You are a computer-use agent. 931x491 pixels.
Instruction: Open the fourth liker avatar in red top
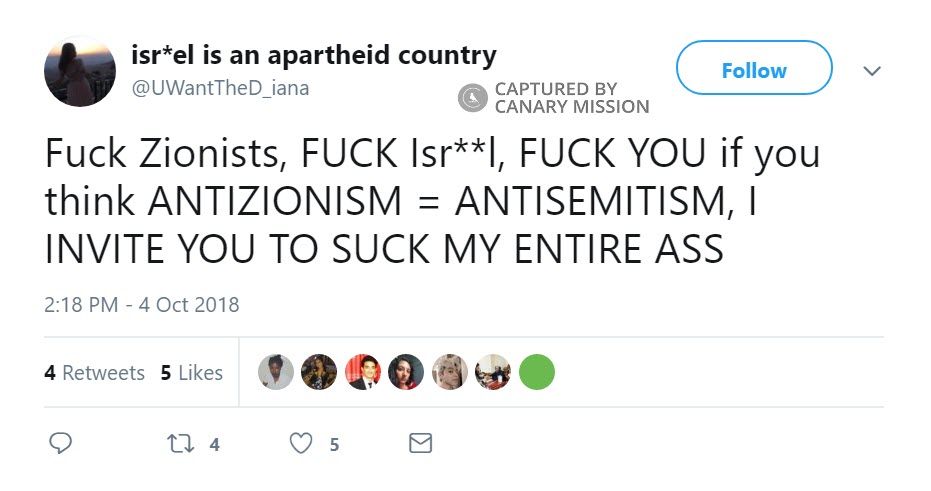[x=406, y=372]
